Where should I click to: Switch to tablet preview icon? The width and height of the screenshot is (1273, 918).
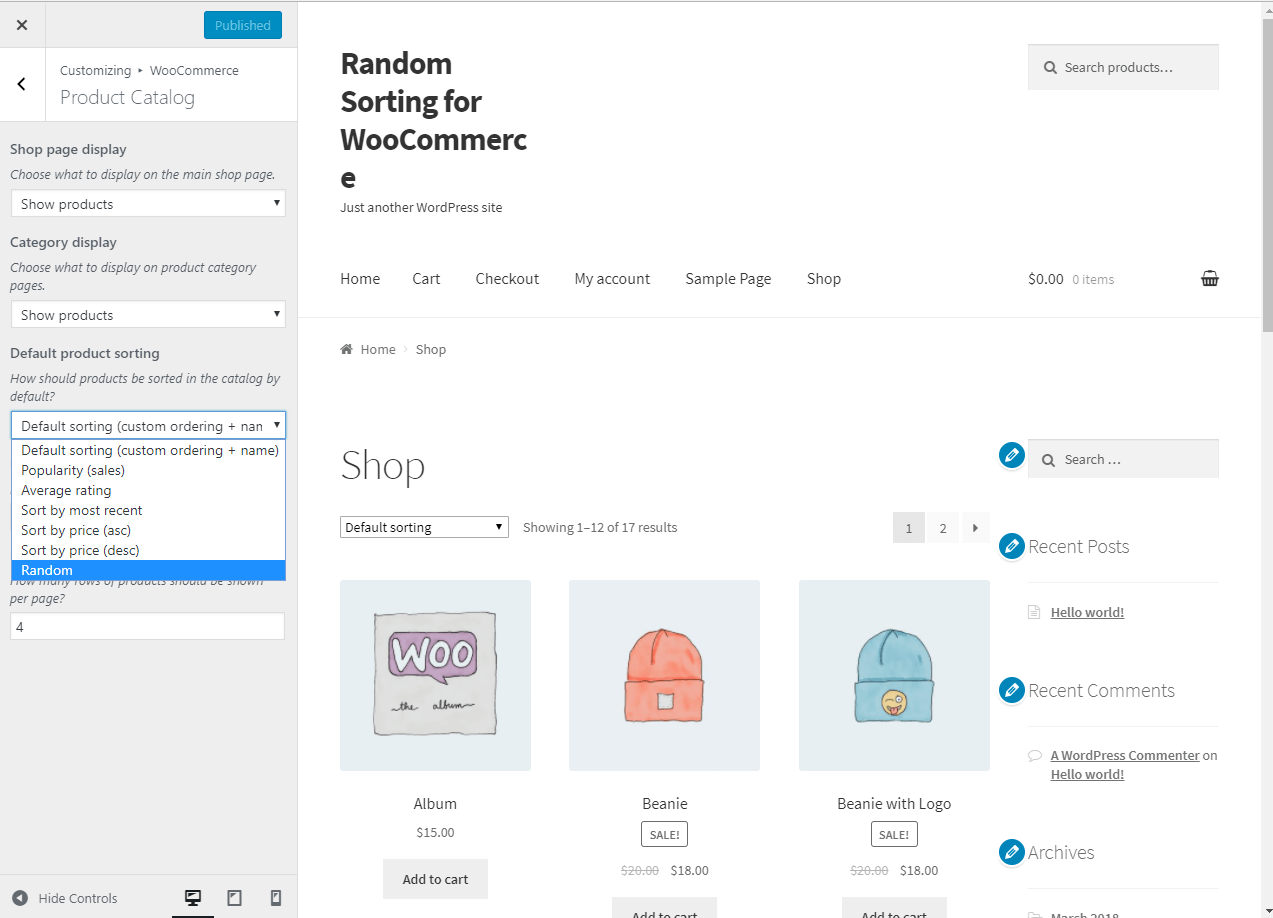[x=235, y=898]
